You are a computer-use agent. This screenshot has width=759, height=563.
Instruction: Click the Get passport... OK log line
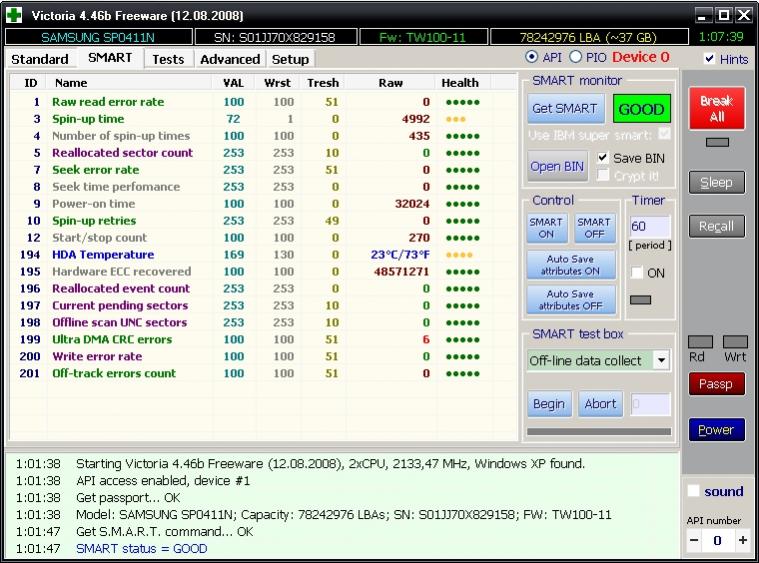tap(128, 498)
